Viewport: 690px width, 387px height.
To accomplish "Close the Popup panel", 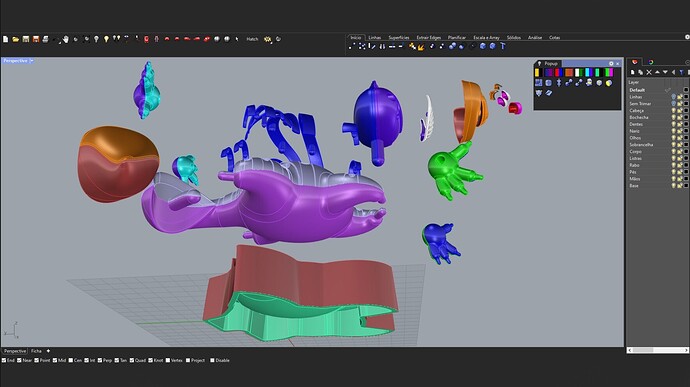I will tap(617, 64).
